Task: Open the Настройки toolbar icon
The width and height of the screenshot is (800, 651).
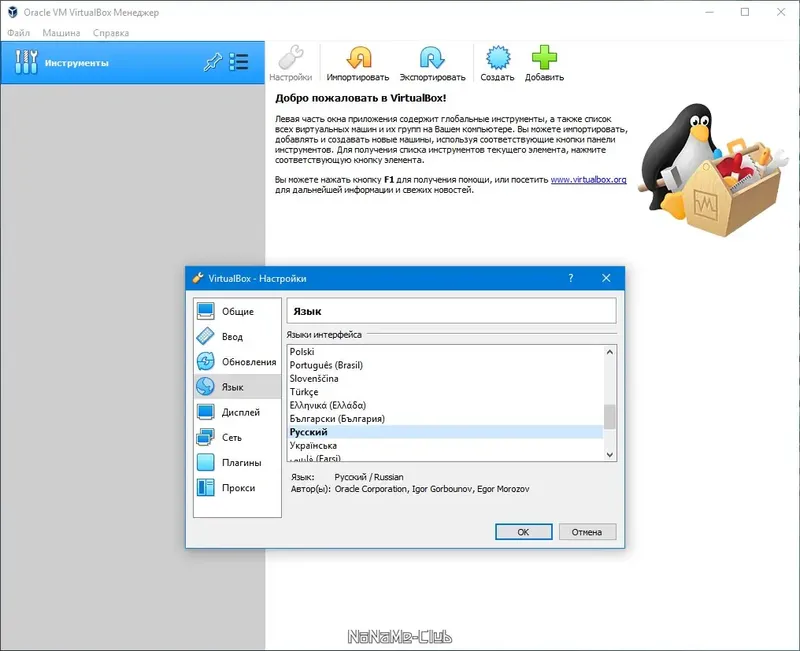Action: pos(291,63)
